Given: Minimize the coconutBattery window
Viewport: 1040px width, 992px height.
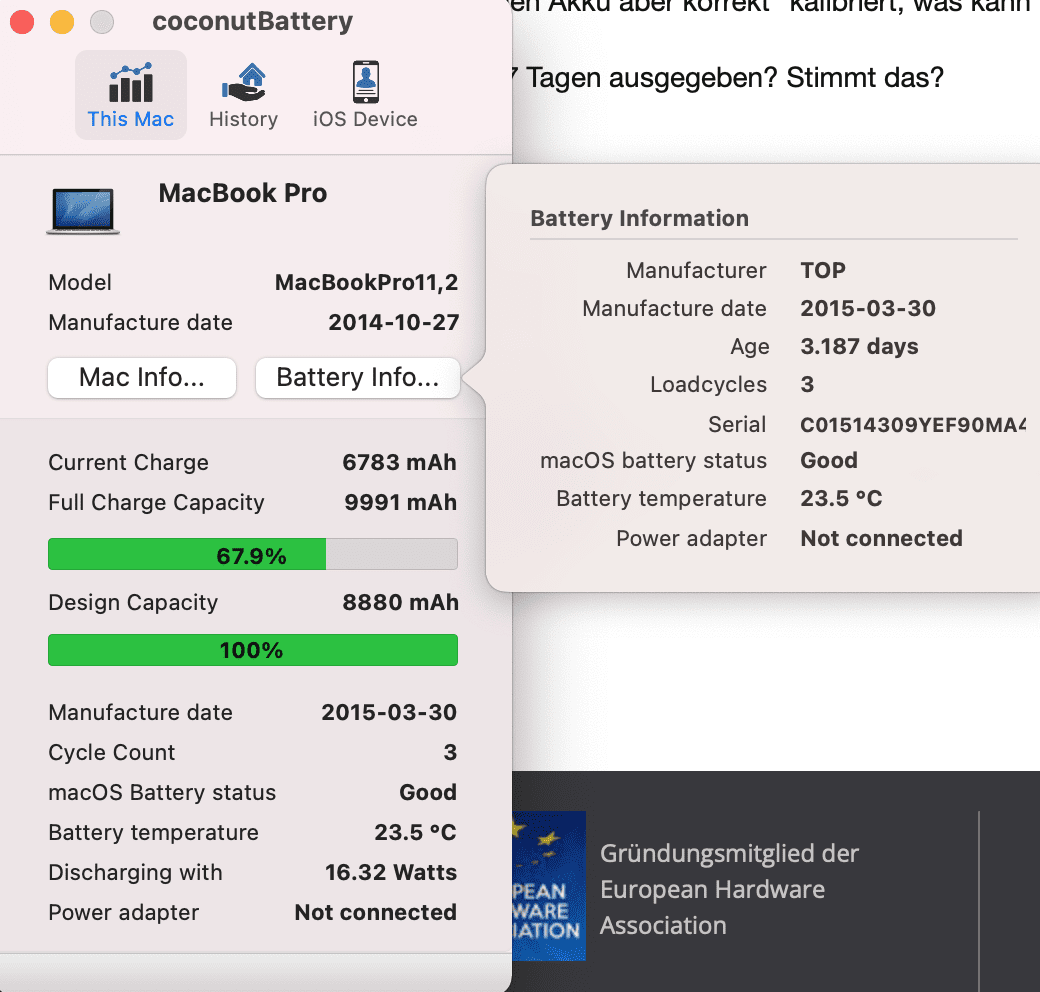Looking at the screenshot, I should [62, 22].
